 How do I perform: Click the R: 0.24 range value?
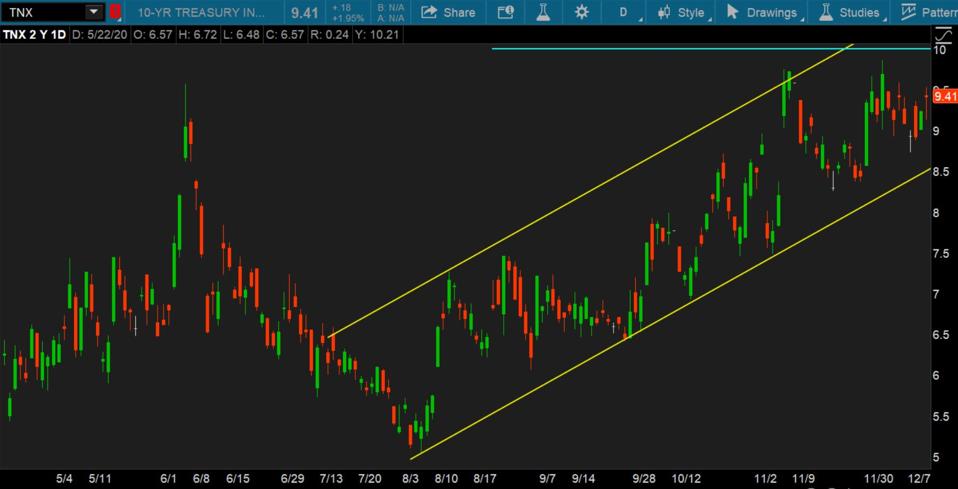pos(329,35)
